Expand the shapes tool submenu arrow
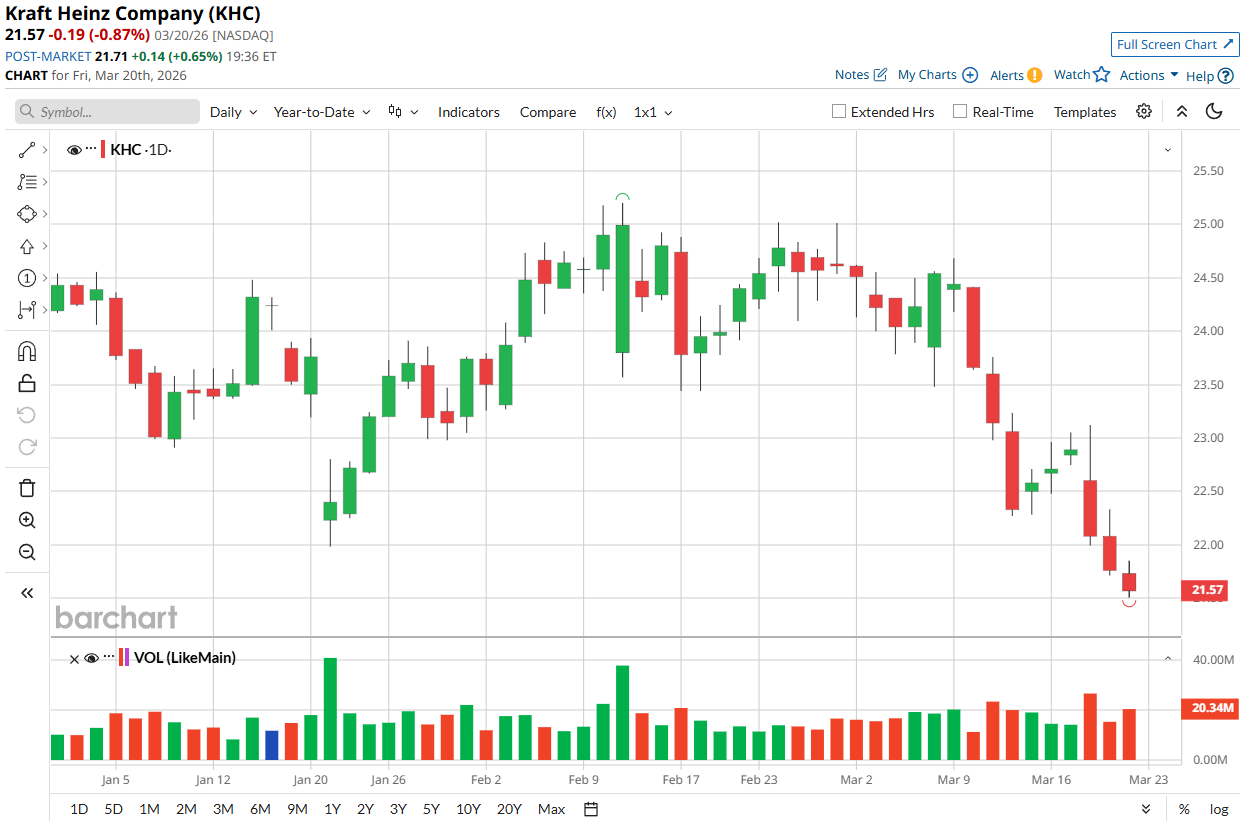 point(45,214)
